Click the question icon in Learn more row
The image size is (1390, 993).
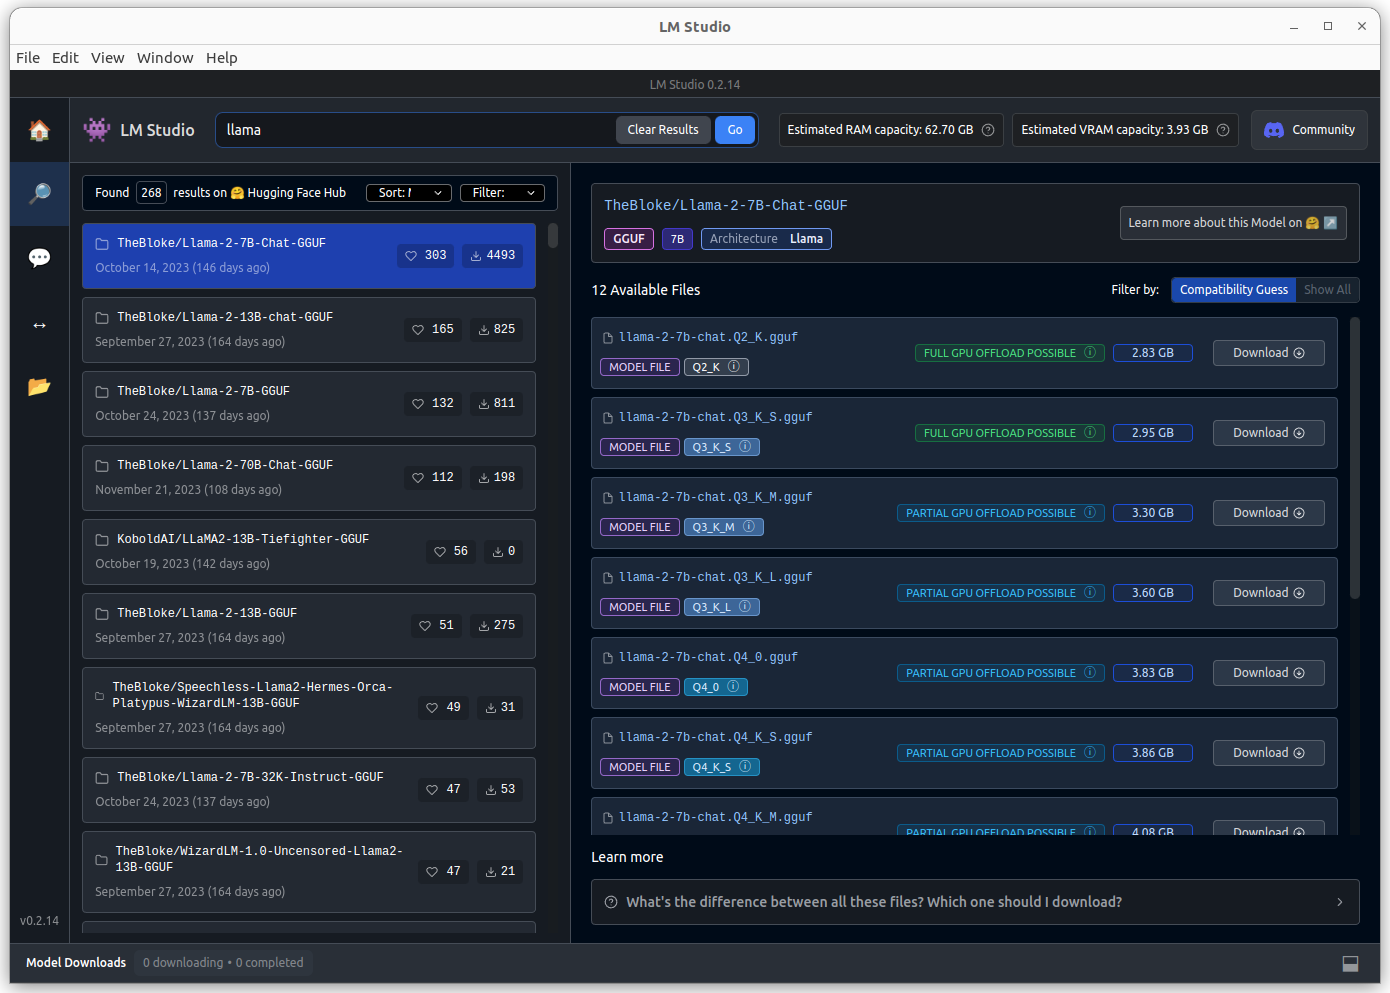(x=611, y=902)
